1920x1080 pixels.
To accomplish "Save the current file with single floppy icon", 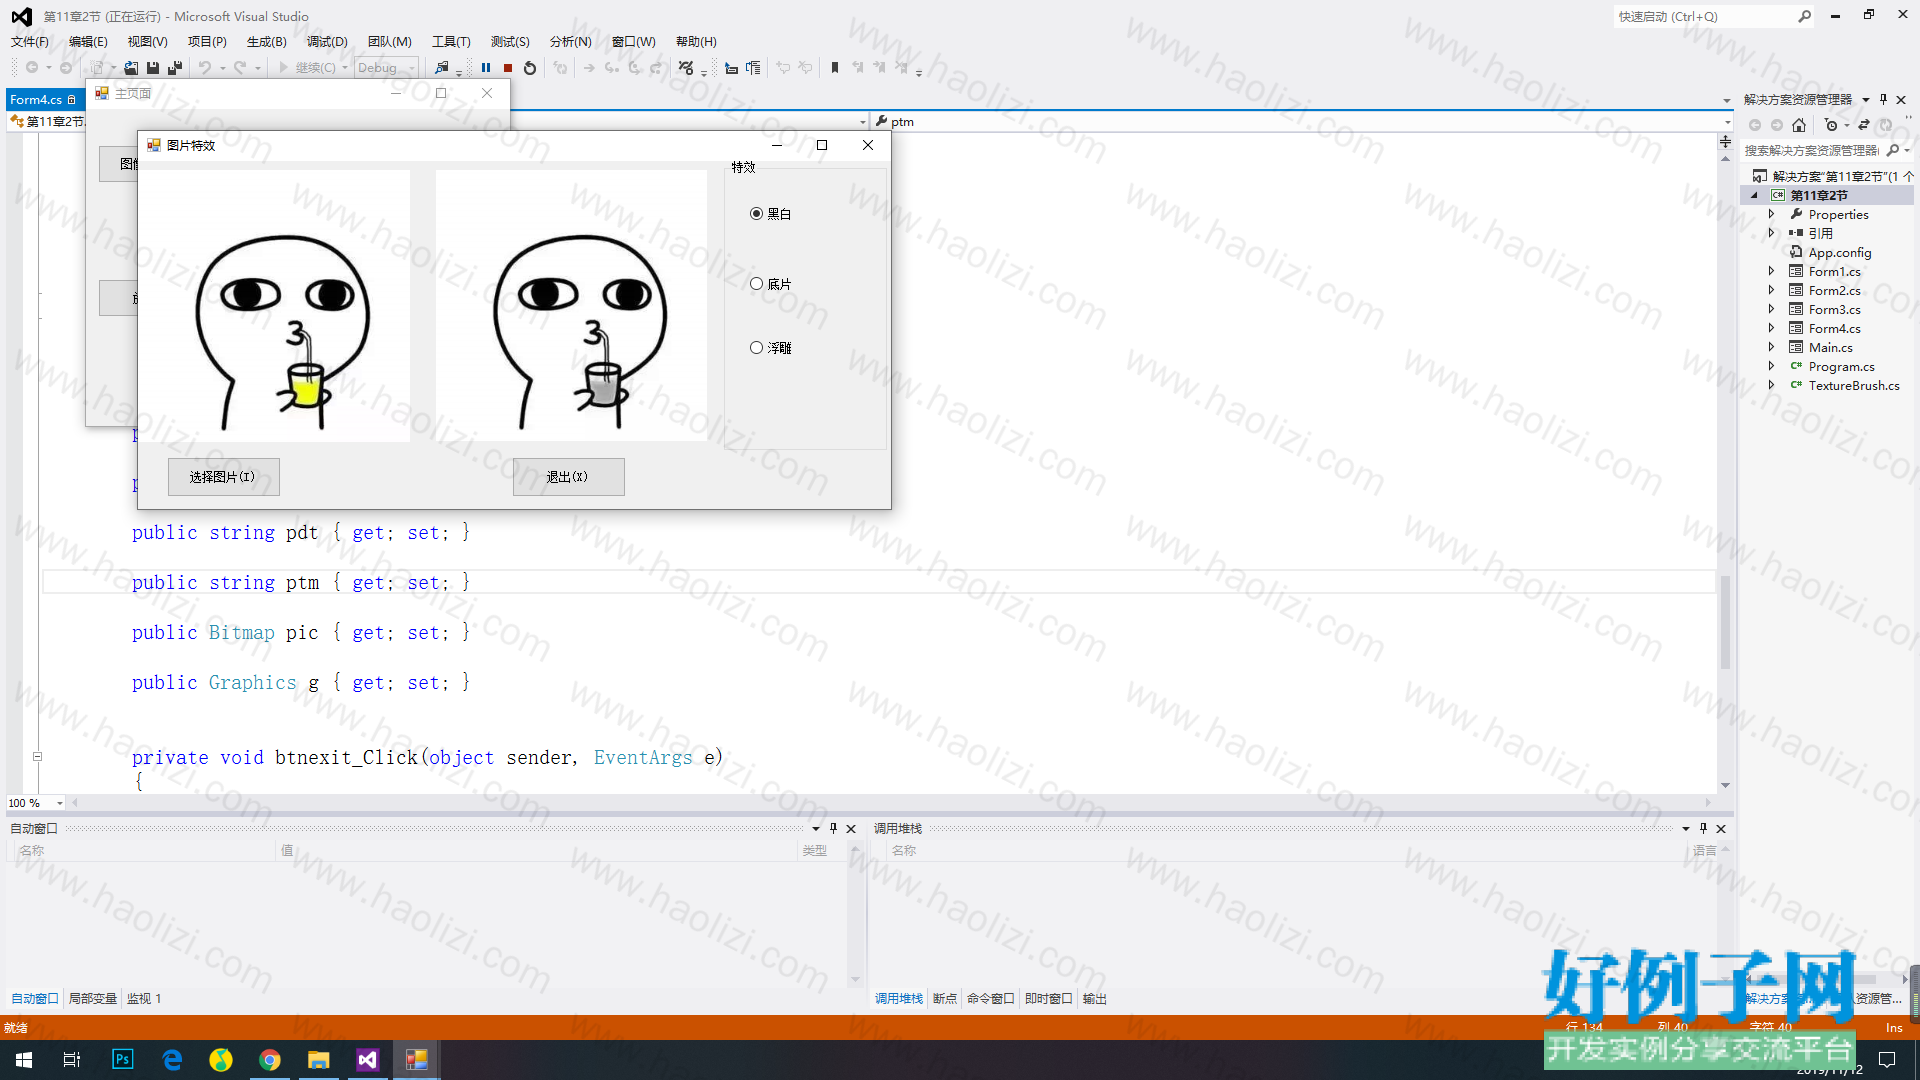I will click(x=153, y=68).
